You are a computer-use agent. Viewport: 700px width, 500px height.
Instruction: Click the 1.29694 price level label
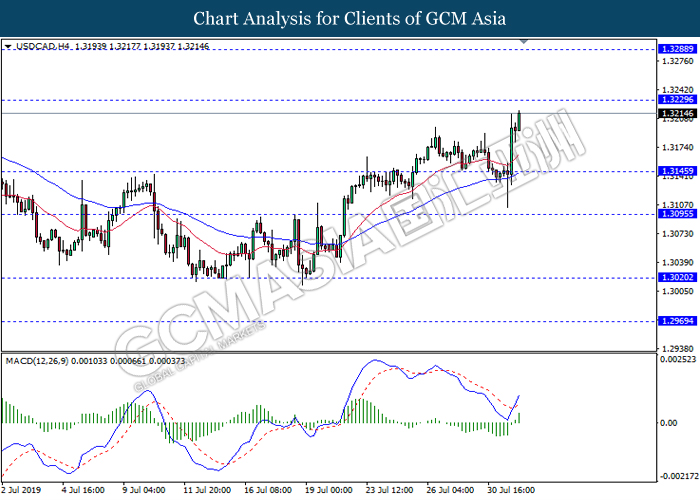click(x=677, y=321)
